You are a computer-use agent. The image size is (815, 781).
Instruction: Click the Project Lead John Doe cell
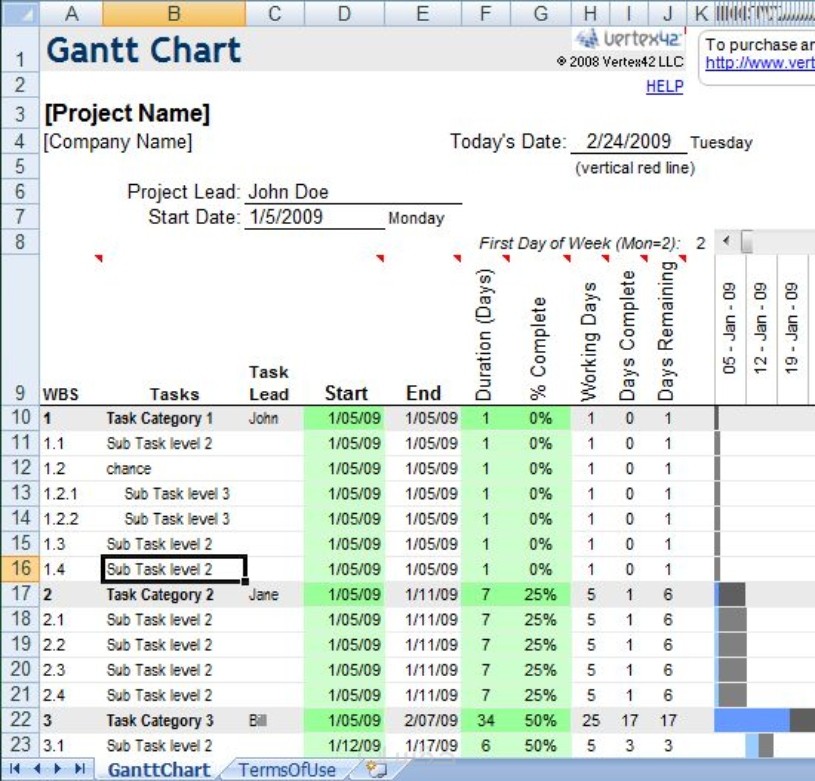tap(353, 192)
